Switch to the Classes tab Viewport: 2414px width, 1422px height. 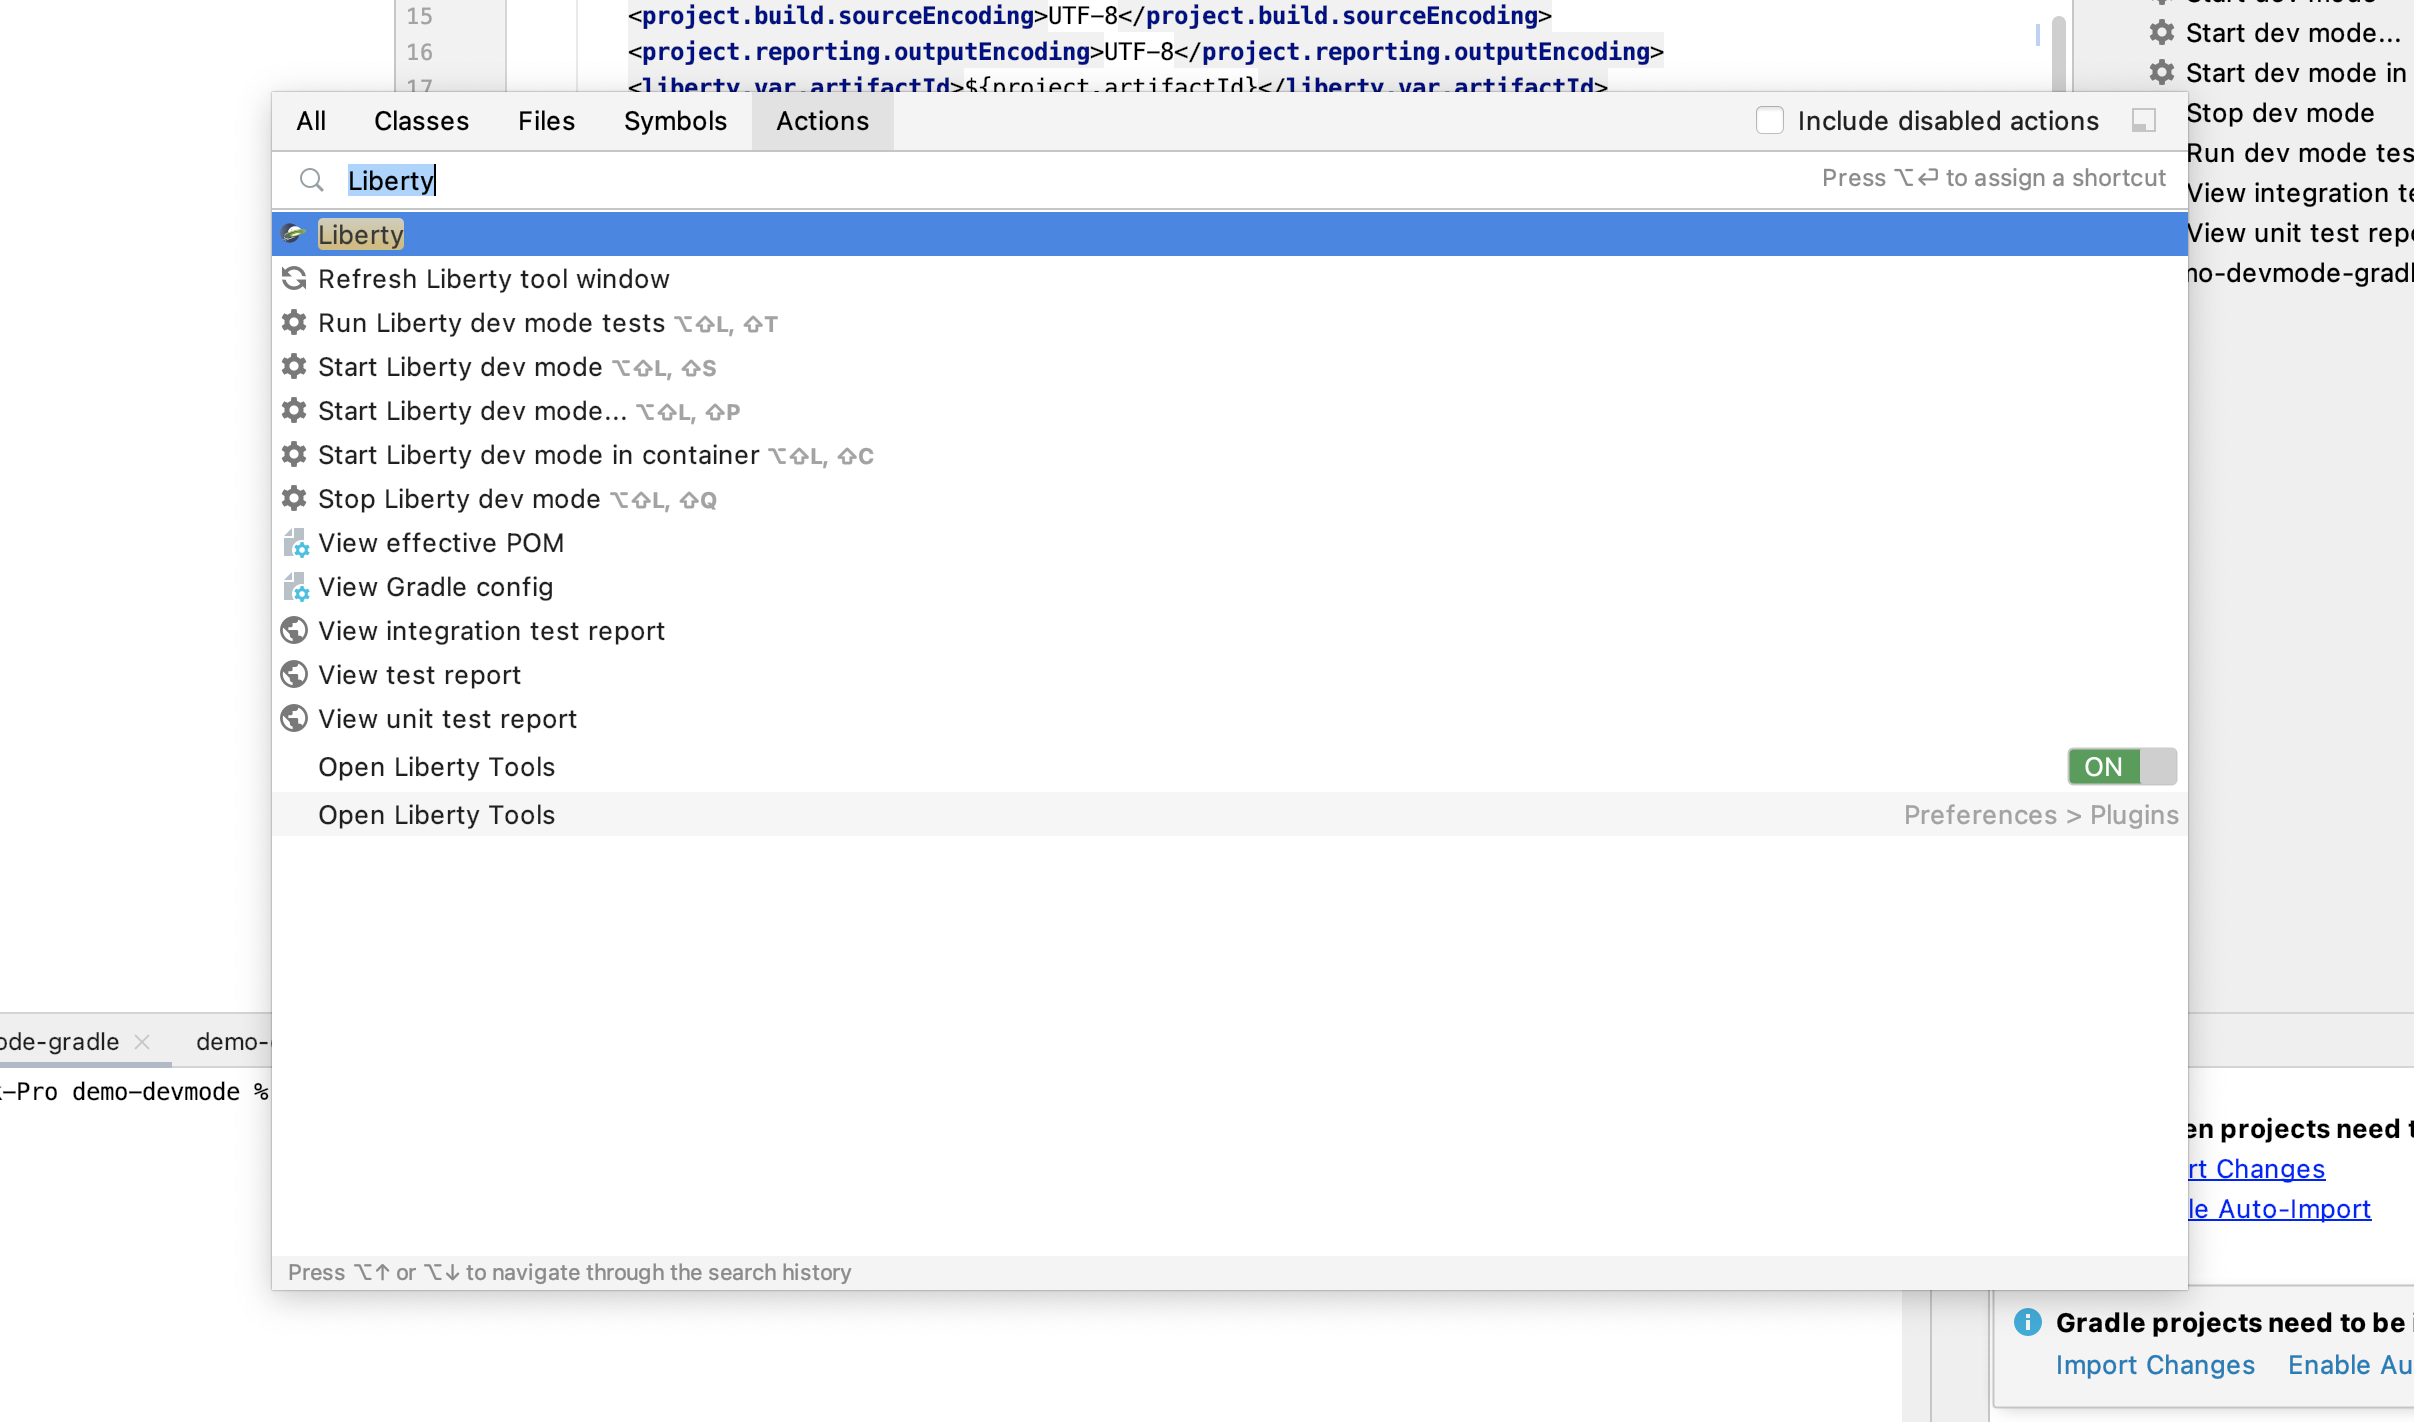[421, 120]
